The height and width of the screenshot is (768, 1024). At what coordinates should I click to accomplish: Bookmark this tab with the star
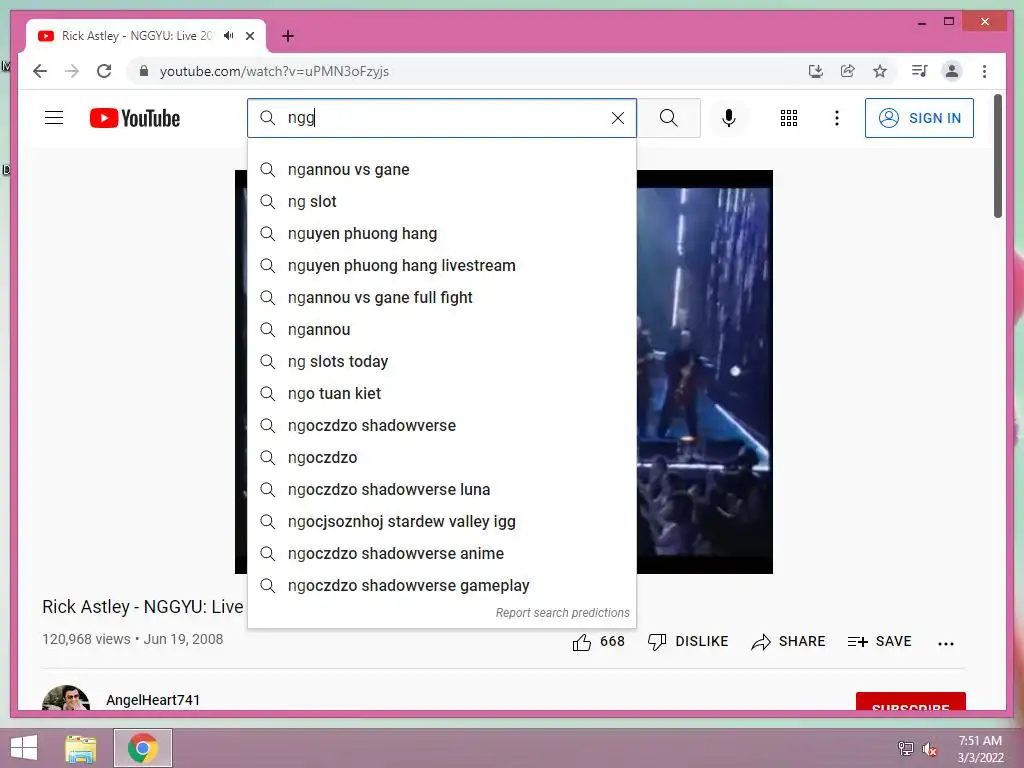(880, 71)
